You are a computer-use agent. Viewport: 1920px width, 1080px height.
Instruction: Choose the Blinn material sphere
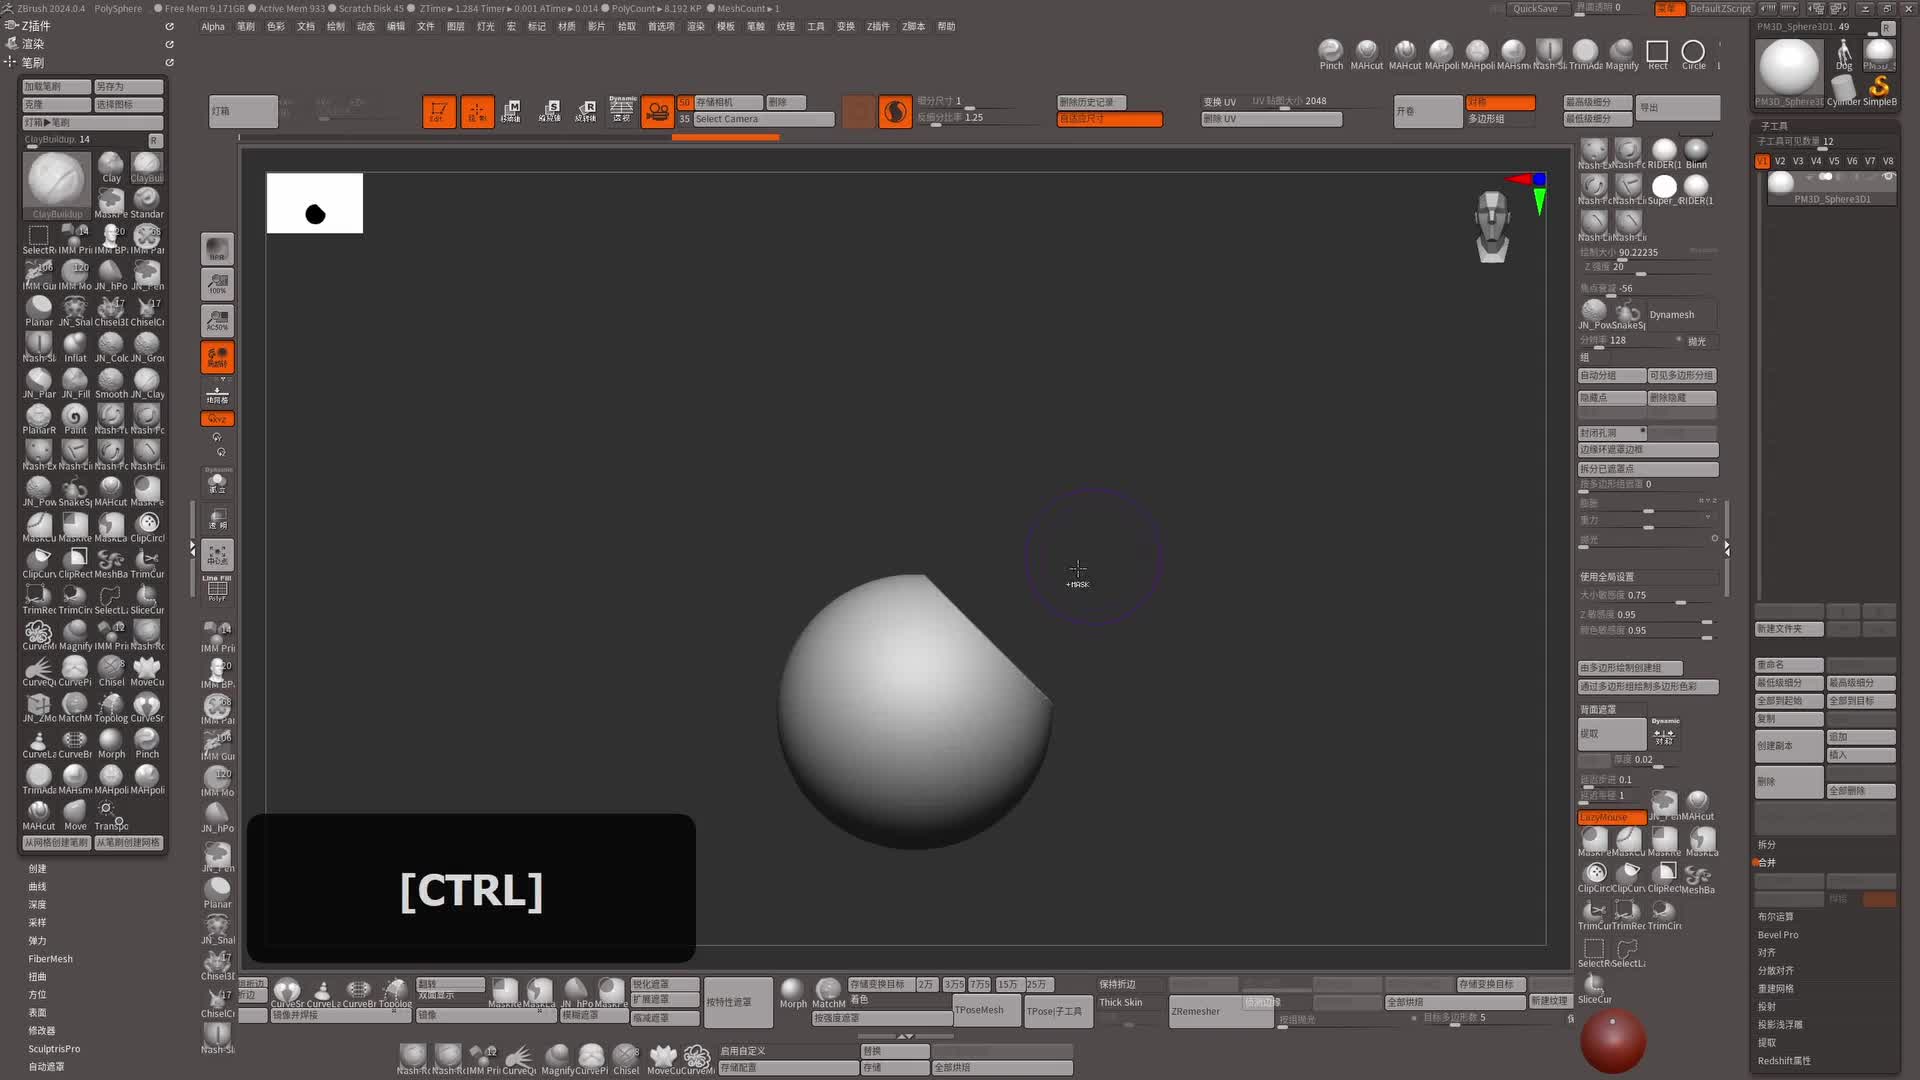(1696, 151)
